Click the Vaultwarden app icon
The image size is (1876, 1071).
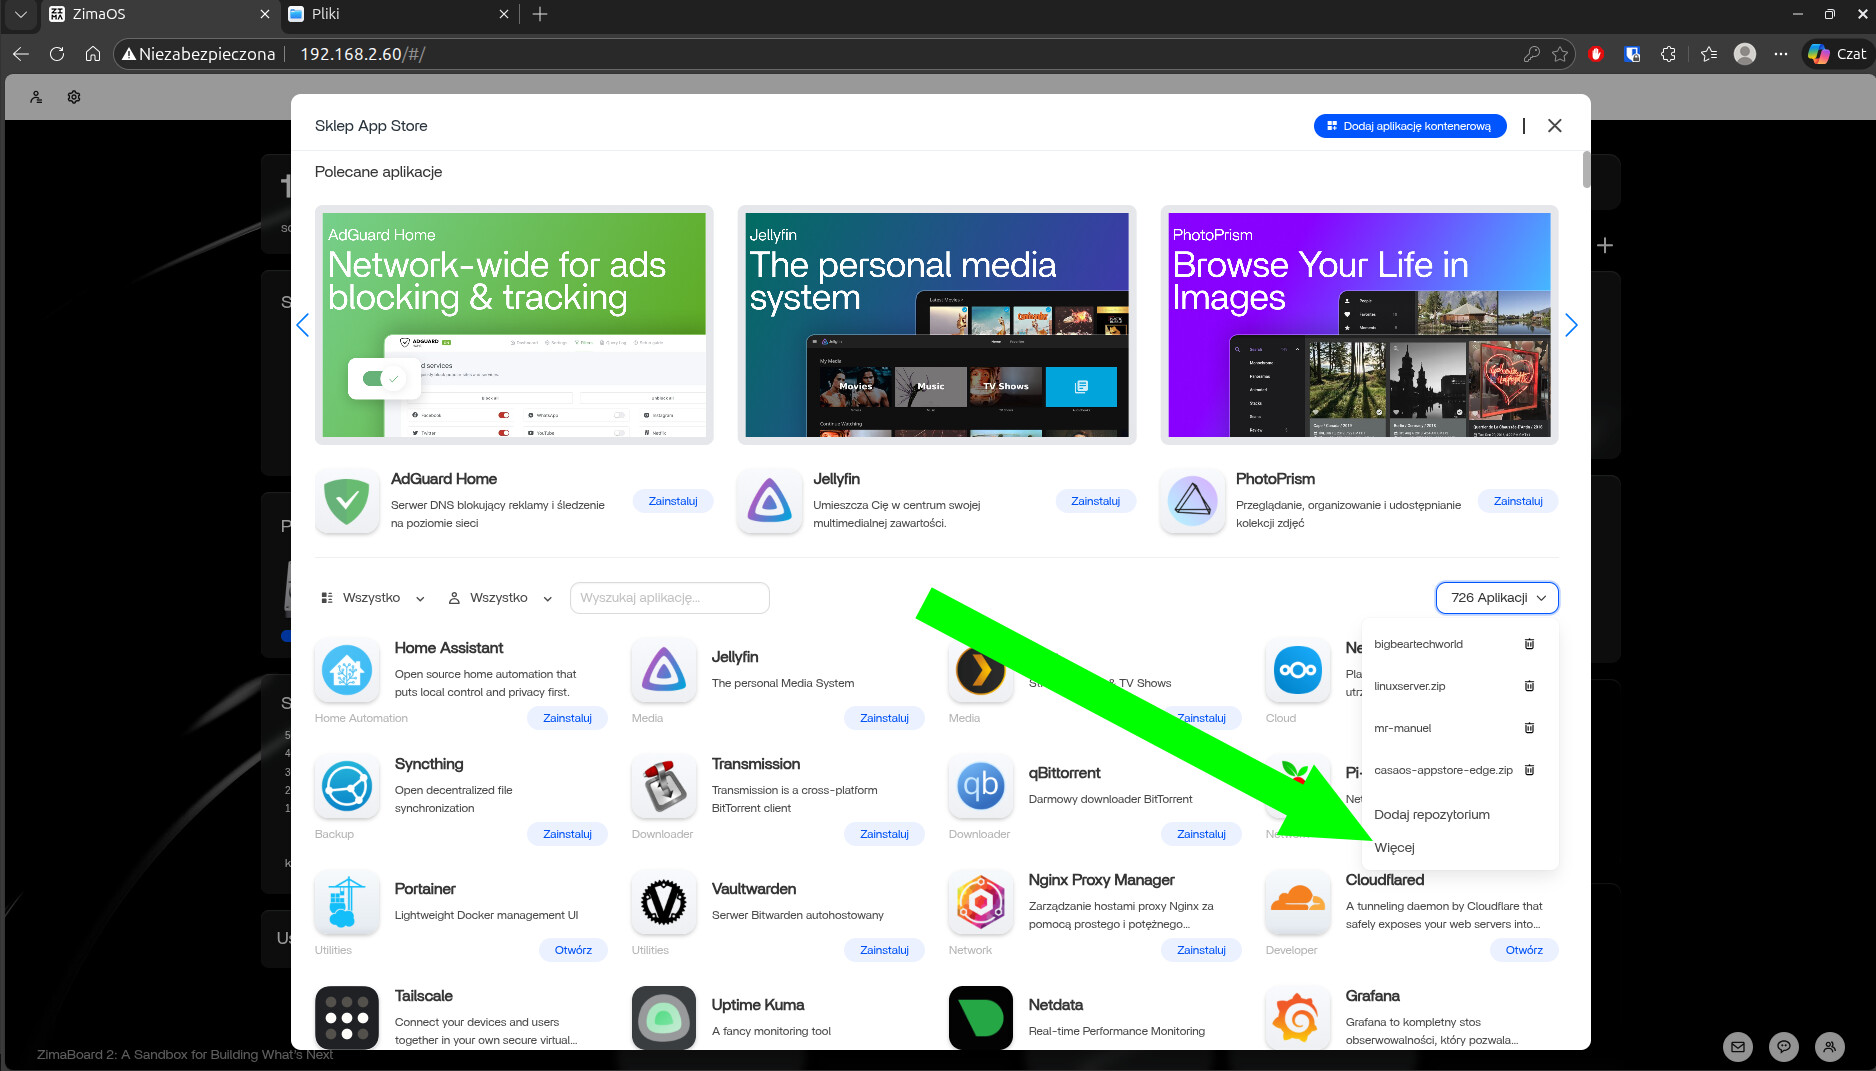pos(664,902)
